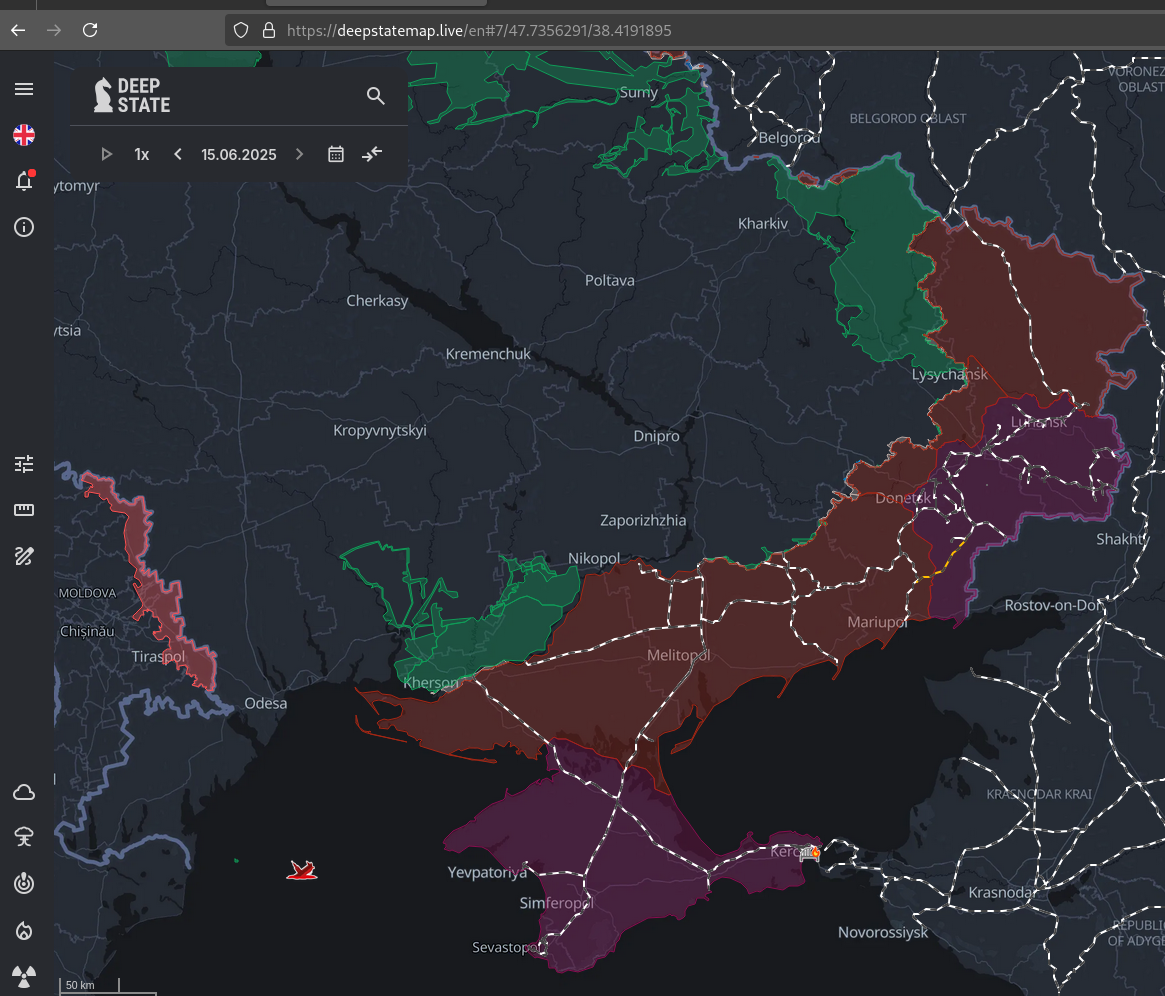Toggle the weather cloud layer
This screenshot has height=996, width=1165.
click(x=24, y=792)
